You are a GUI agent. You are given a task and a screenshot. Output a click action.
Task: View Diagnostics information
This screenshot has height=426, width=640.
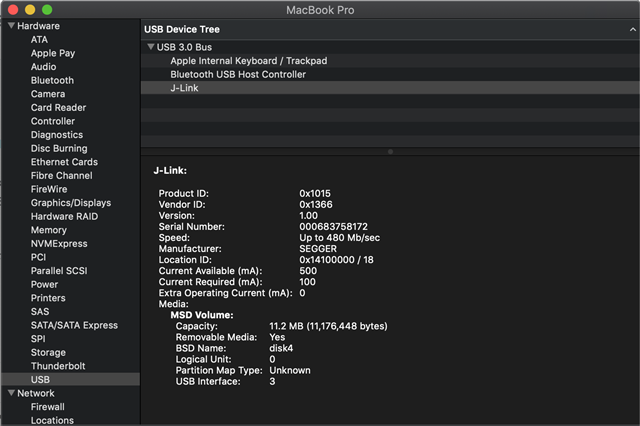57,135
